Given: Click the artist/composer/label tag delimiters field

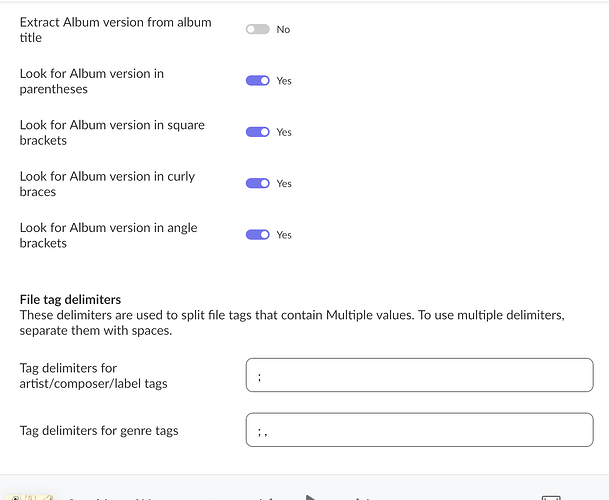Looking at the screenshot, I should point(419,375).
